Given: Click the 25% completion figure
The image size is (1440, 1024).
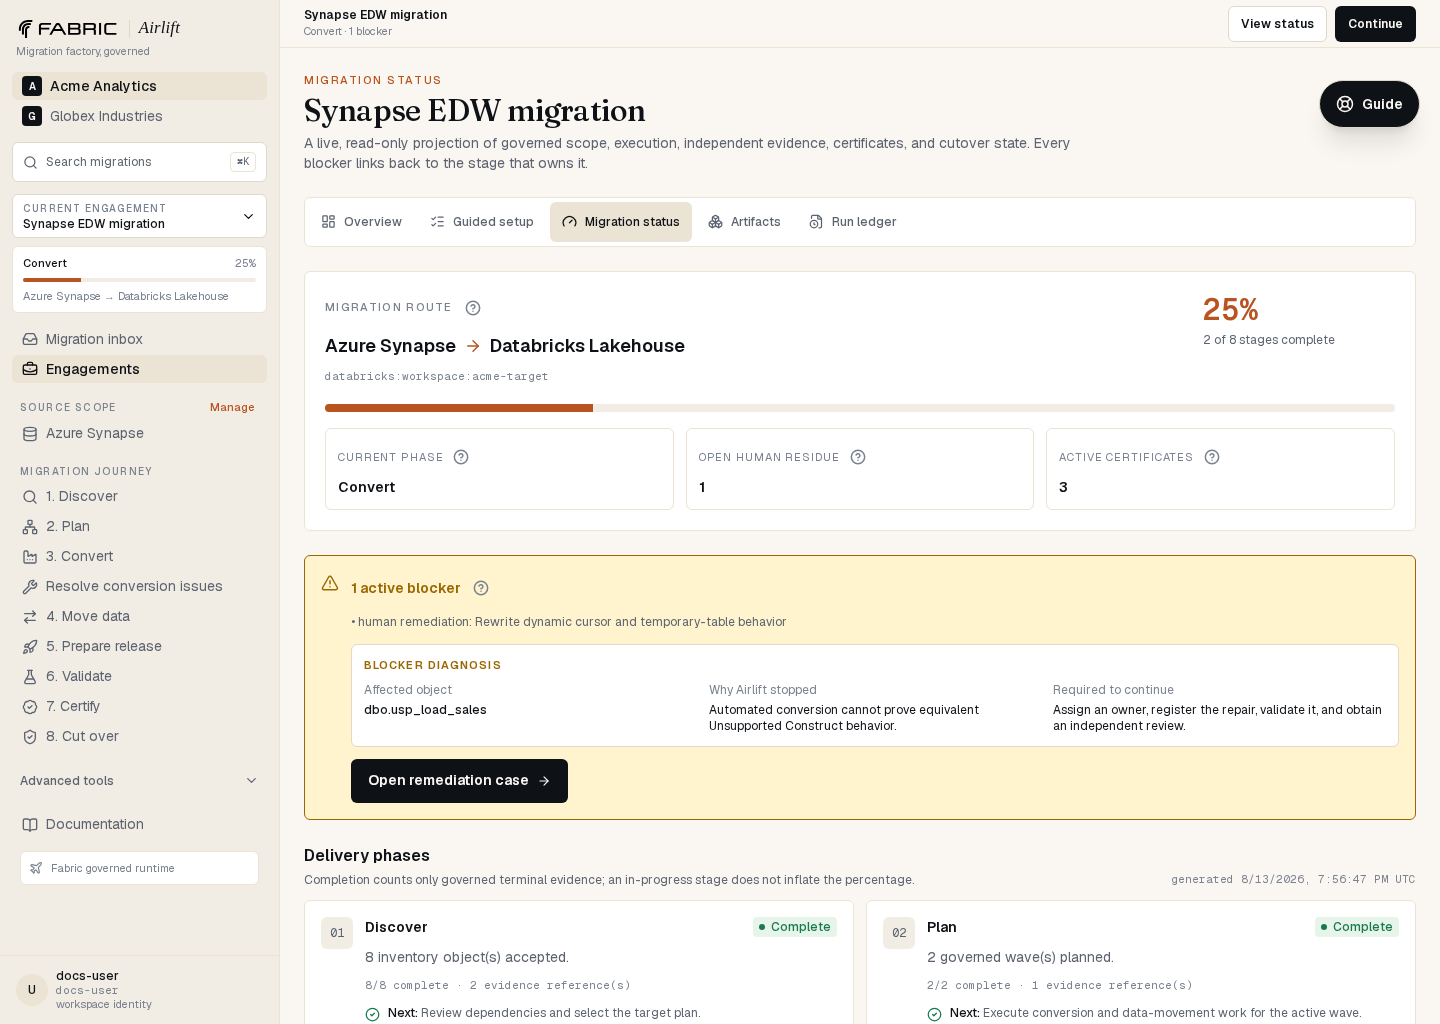Looking at the screenshot, I should coord(1231,309).
